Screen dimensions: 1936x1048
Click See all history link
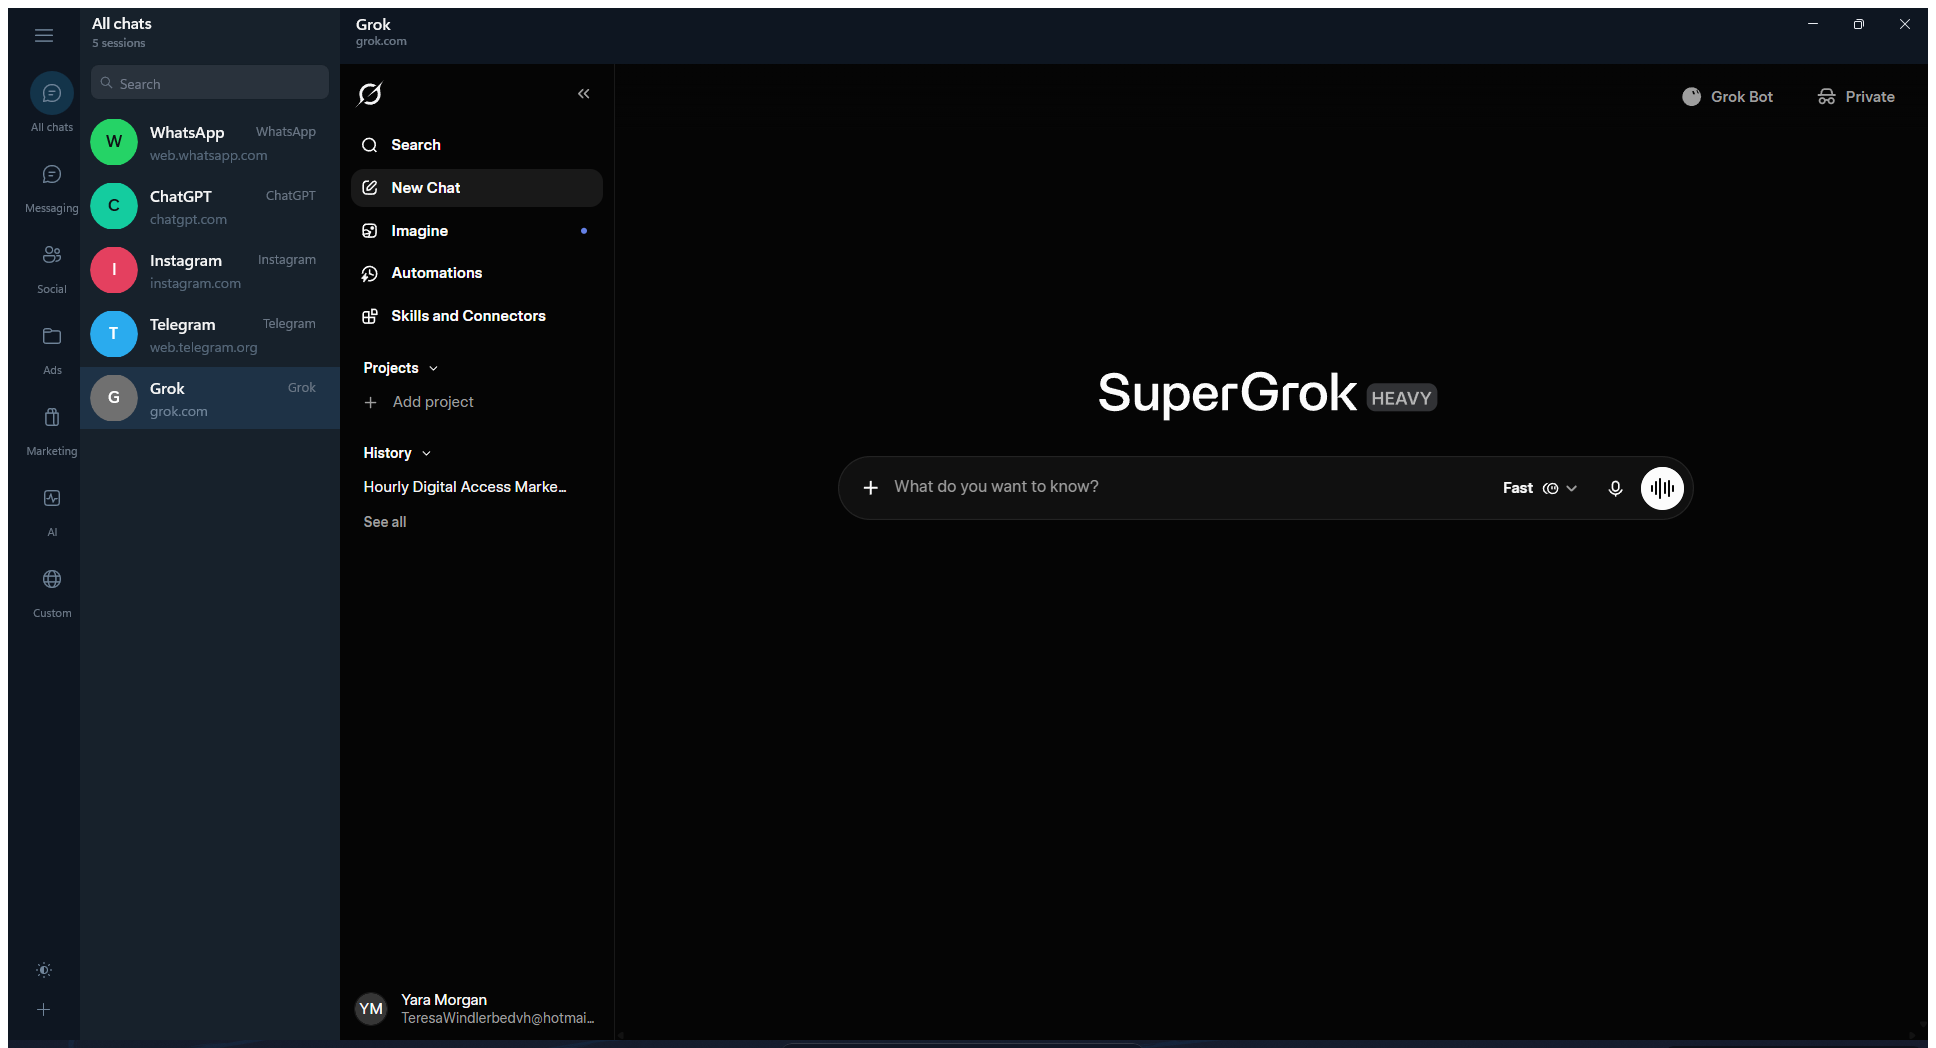tap(385, 522)
